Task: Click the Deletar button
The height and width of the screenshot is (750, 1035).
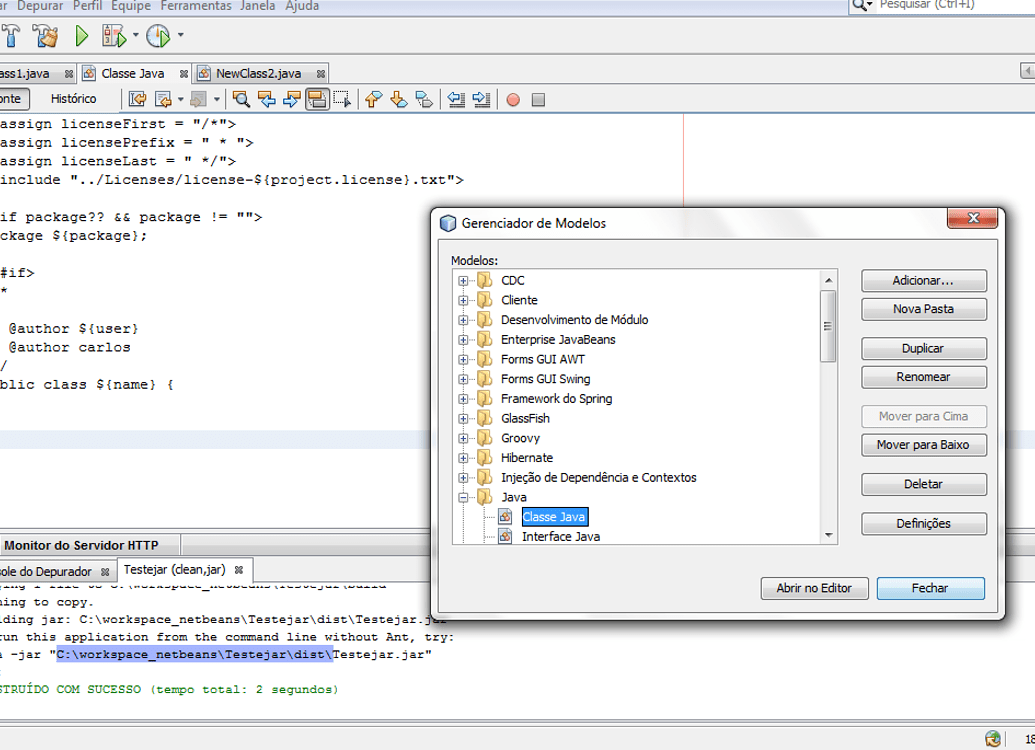Action: point(923,484)
